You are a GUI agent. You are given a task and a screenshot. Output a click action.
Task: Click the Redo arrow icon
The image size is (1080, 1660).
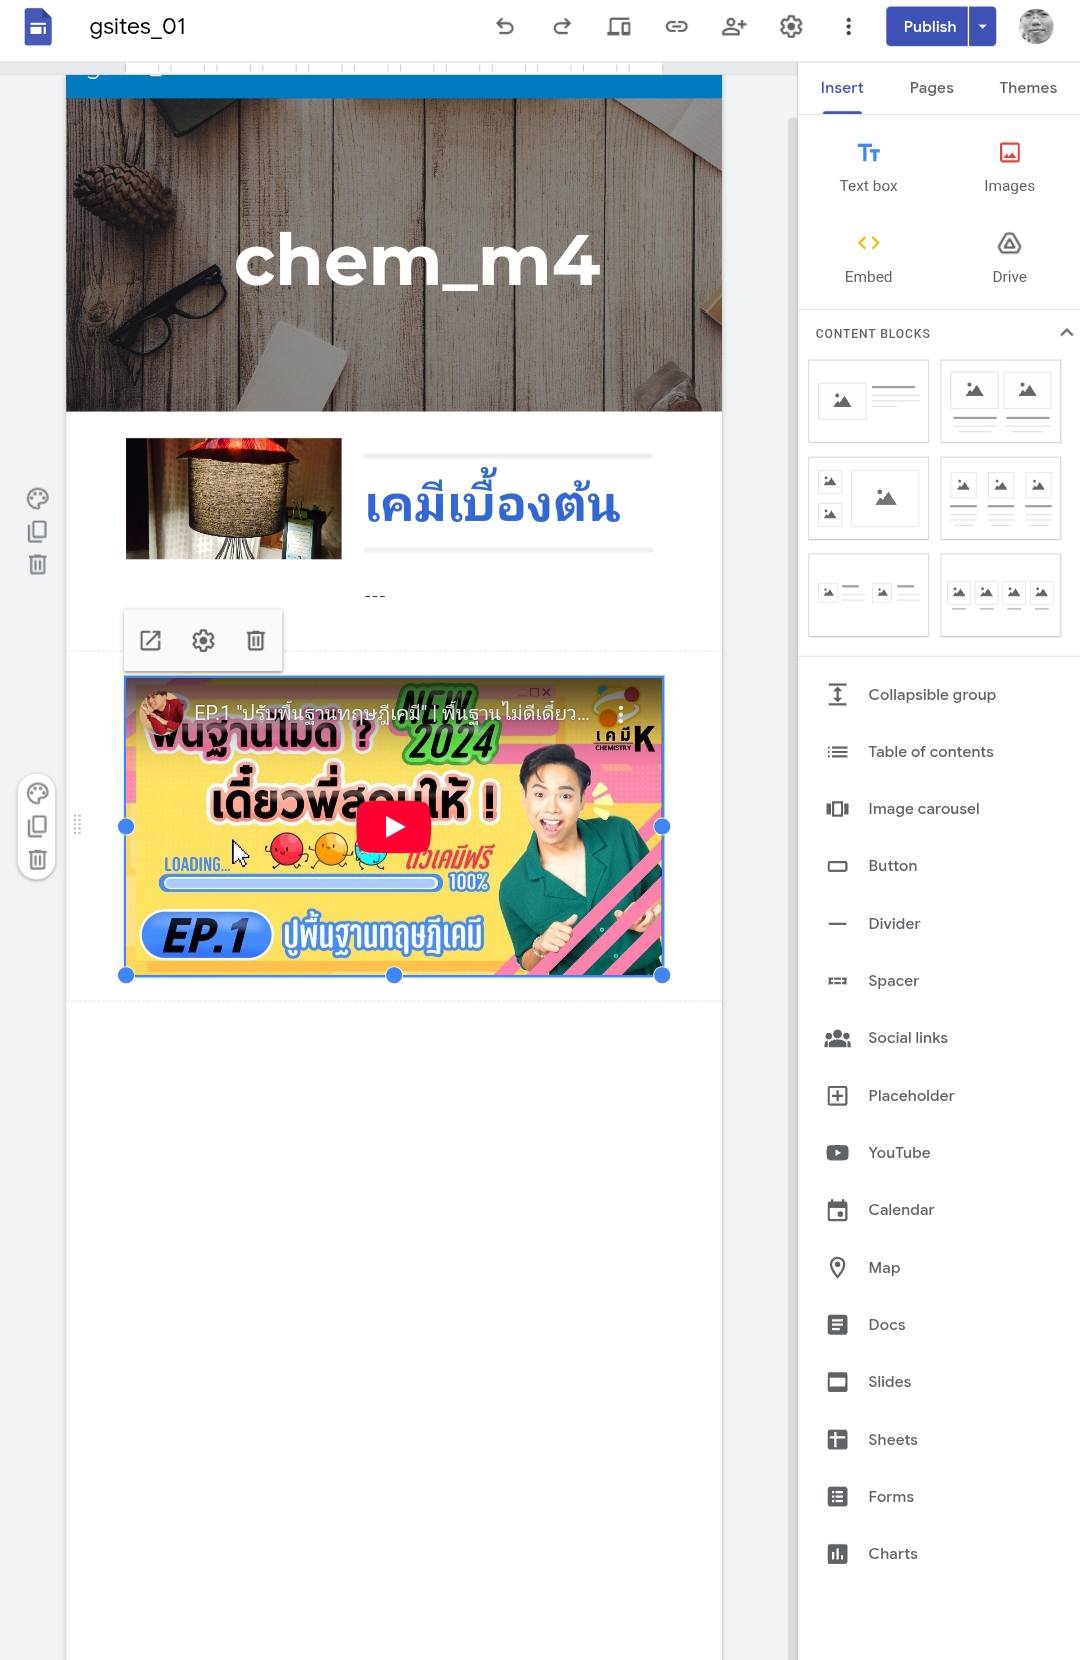562,27
